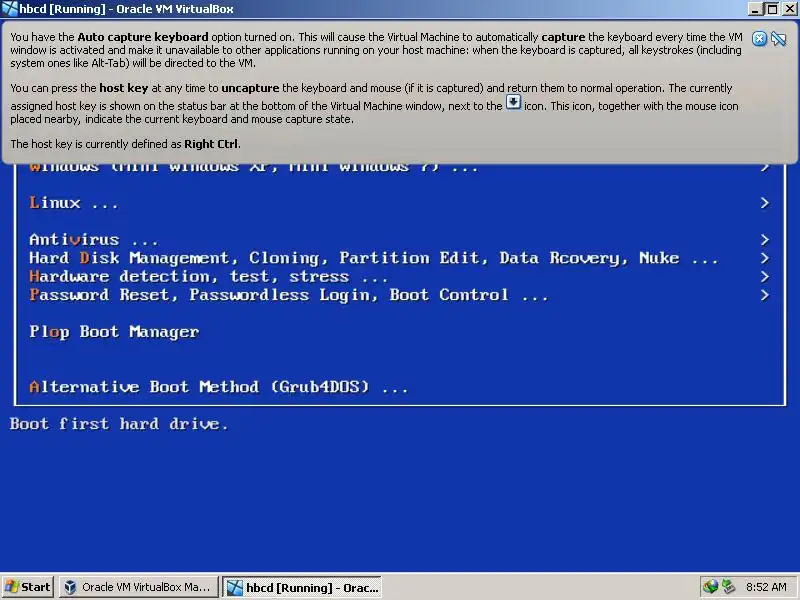Click the 'Boot first hard drive.' hint text

[x=118, y=424]
